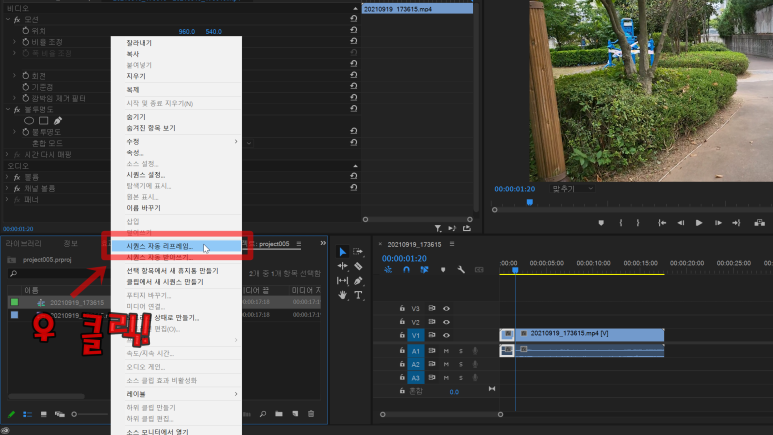Collapse the Motion effect group
Screen dimensions: 773x435
[x=7, y=19]
